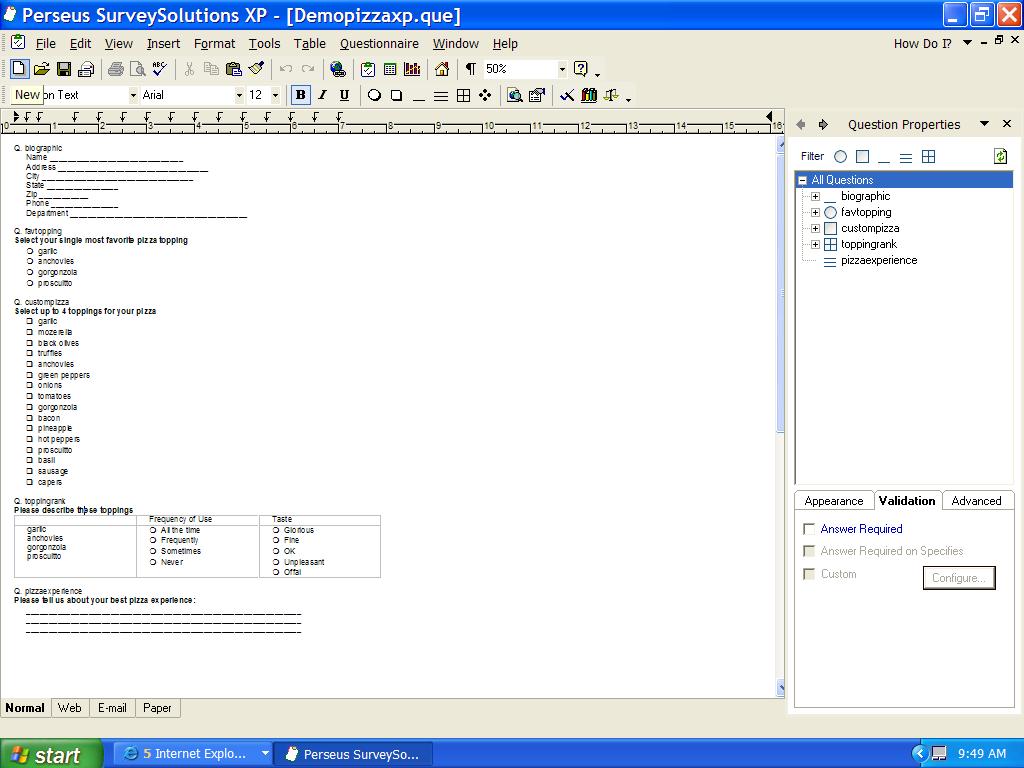Click the books icon in the formatting toolbar
The image size is (1024, 768).
[x=589, y=95]
